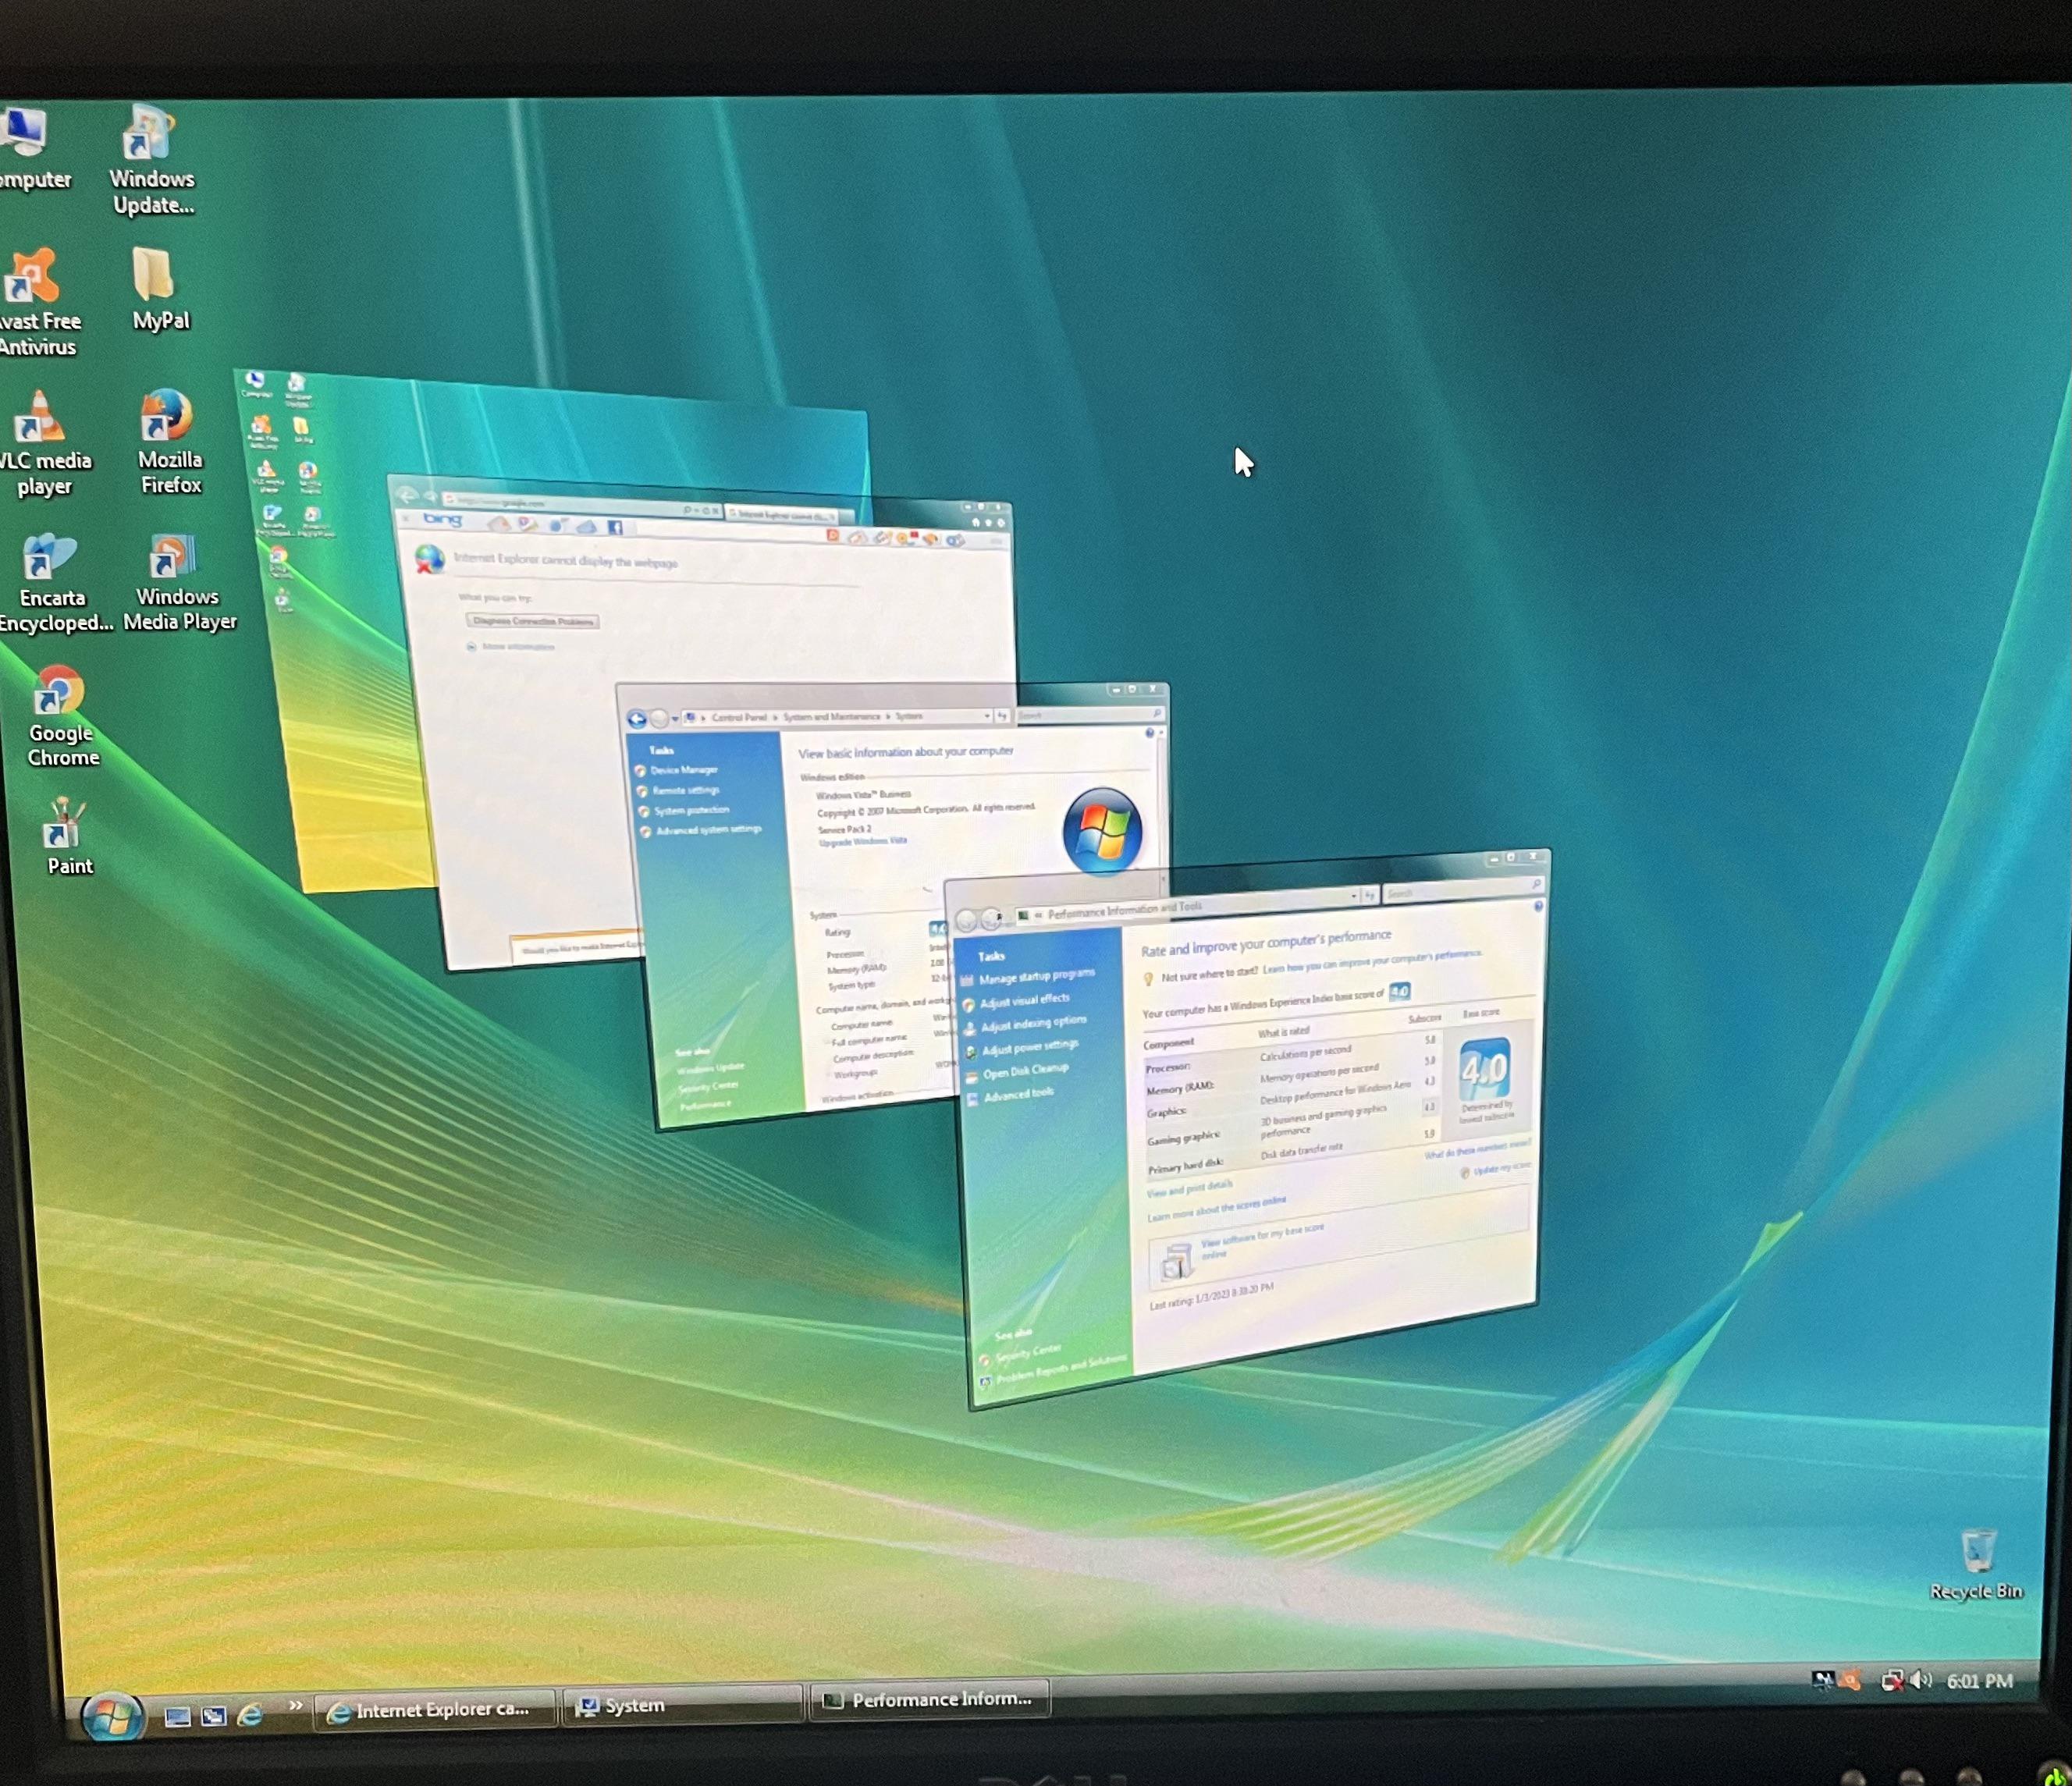Launch Google Chrome from desktop
The width and height of the screenshot is (2072, 1786).
[62, 716]
